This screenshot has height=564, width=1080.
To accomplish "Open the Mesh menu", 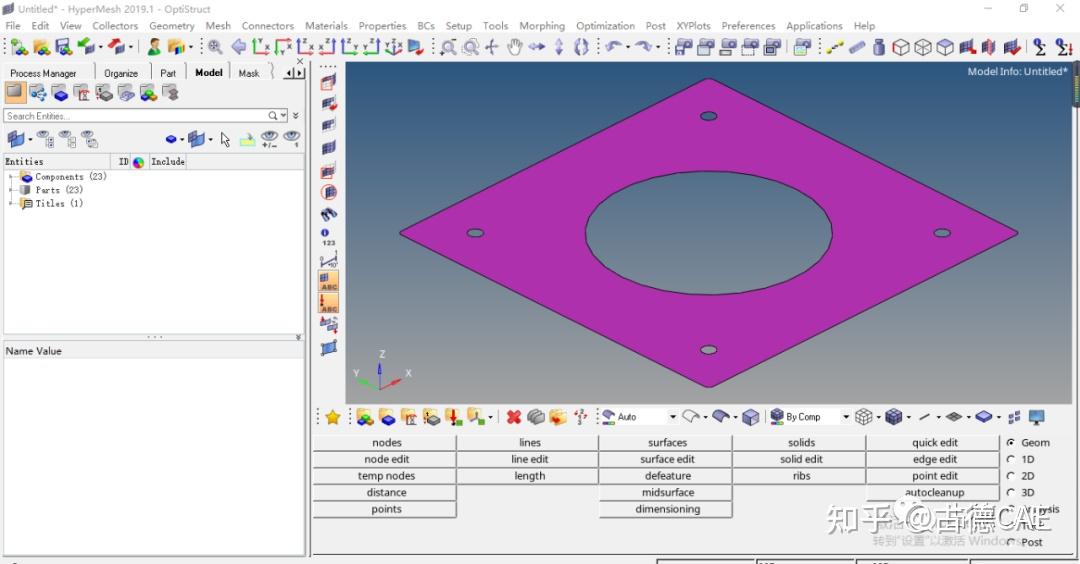I will [218, 26].
